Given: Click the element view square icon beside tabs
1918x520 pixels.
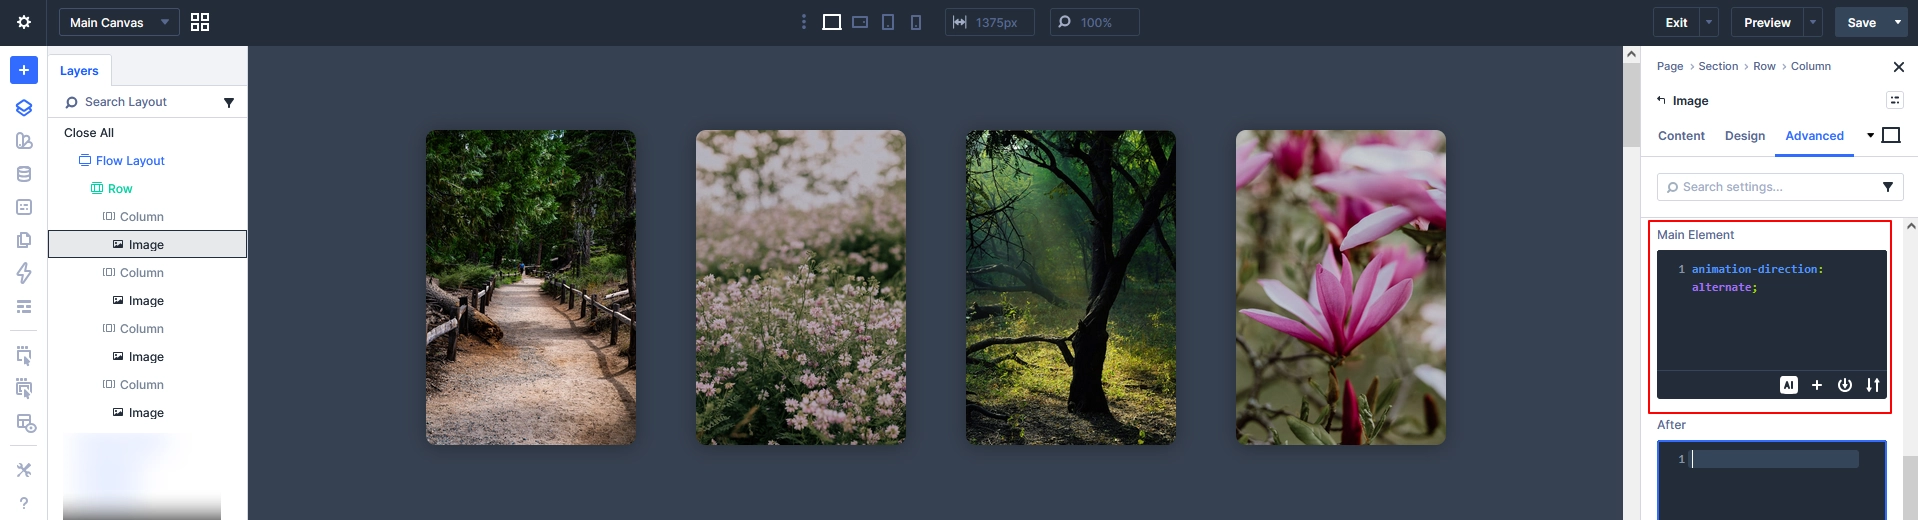Looking at the screenshot, I should click(1891, 135).
